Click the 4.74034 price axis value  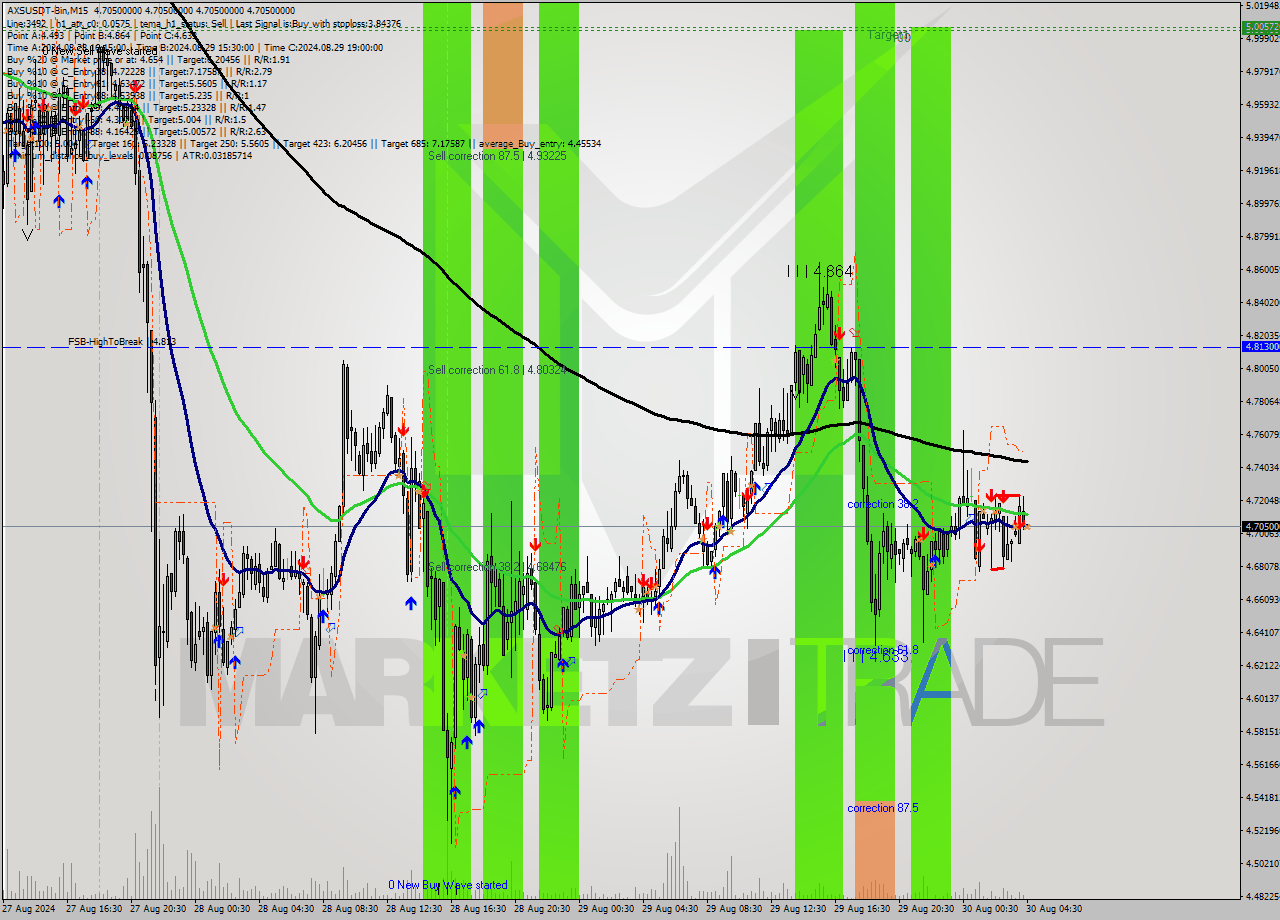(1262, 467)
